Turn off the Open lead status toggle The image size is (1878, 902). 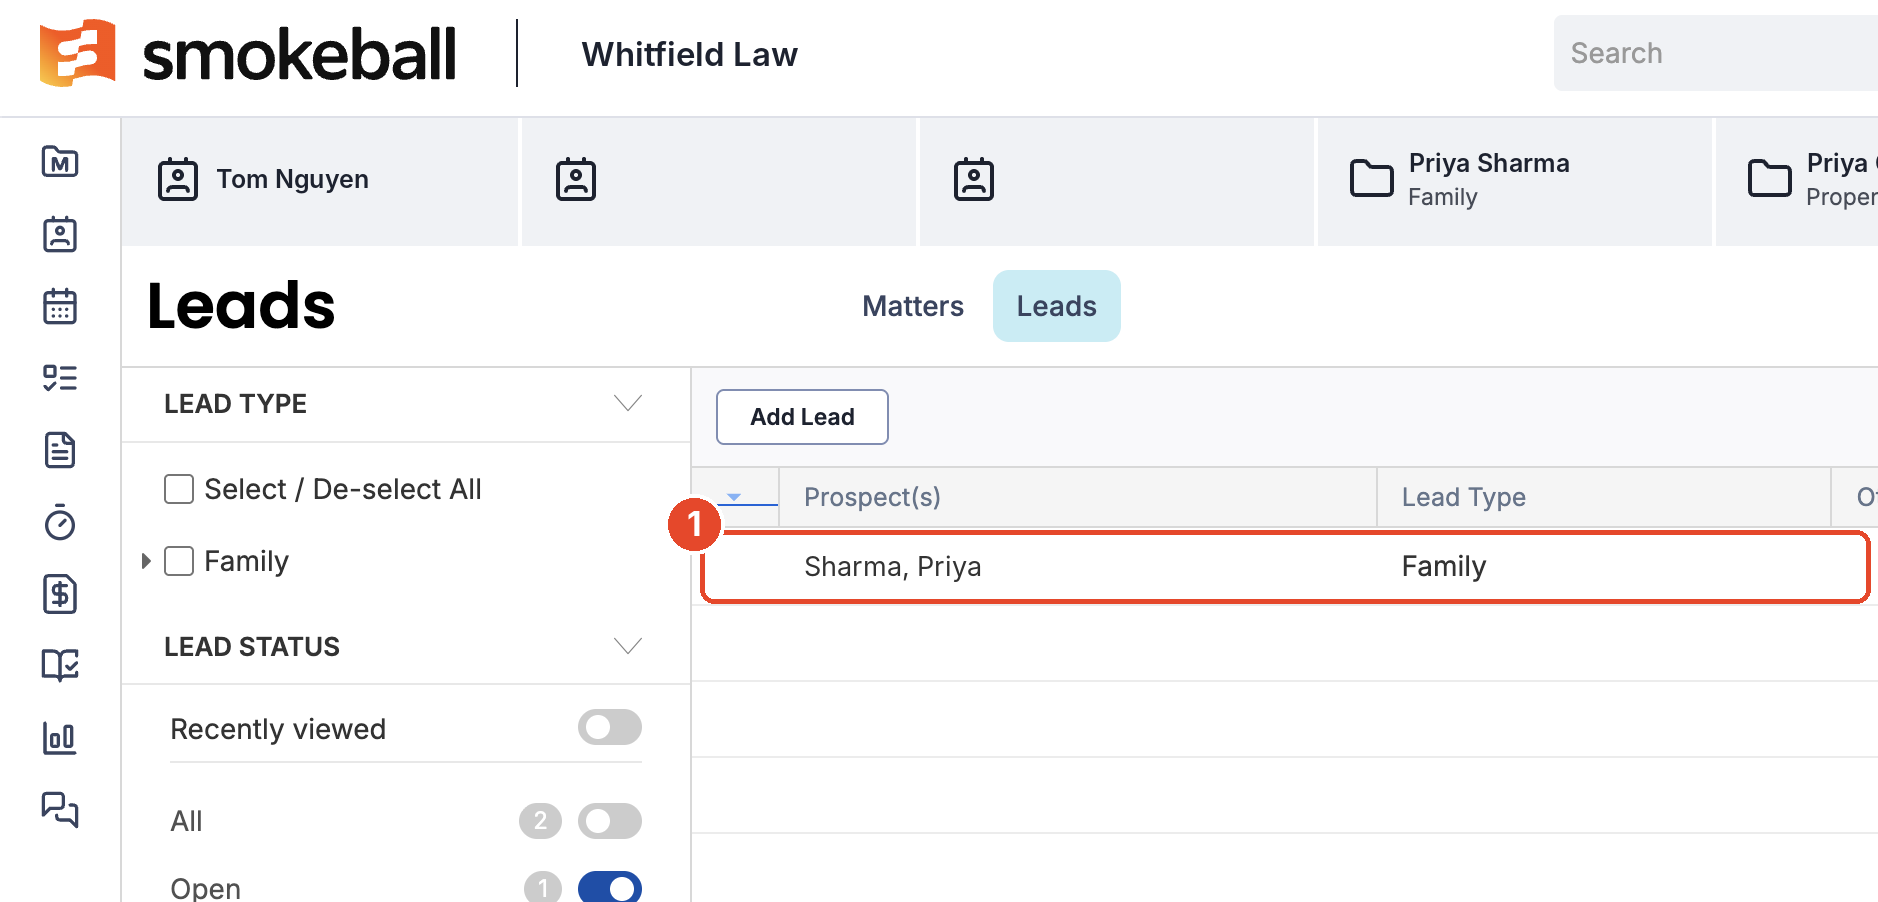coord(610,887)
